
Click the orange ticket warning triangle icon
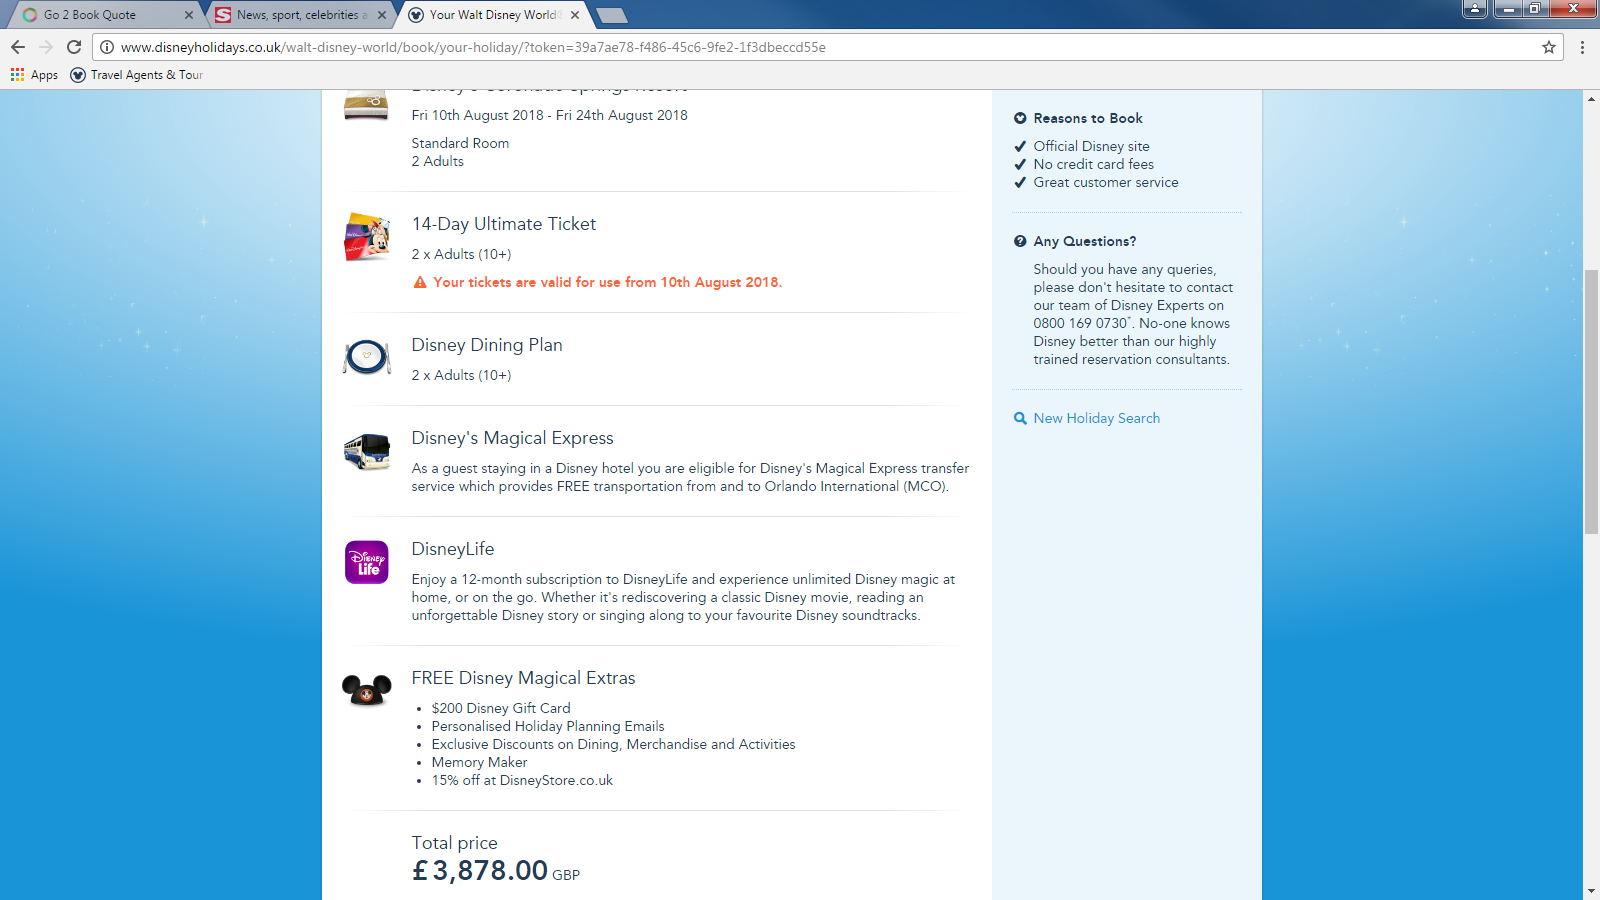pos(420,283)
